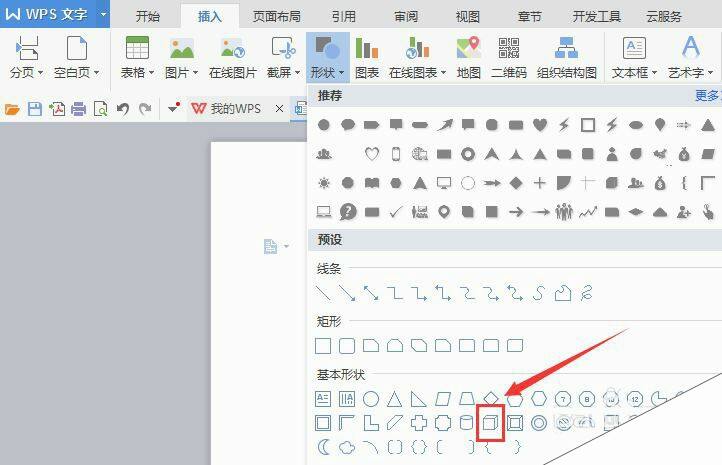The image size is (722, 465).
Task: Select the cube shape in 基本形状
Action: point(490,423)
